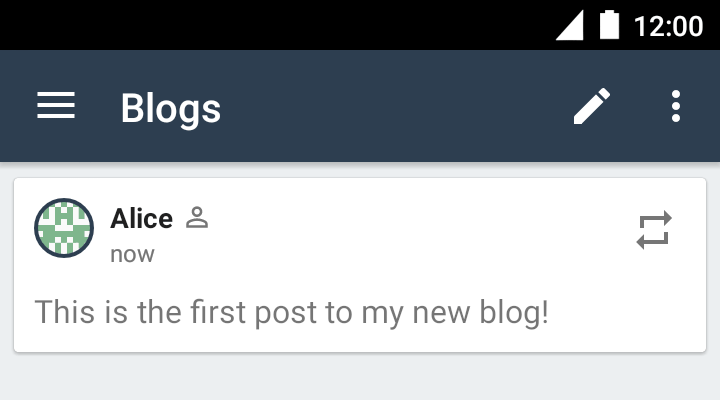Tap the reblog arrows icon

[654, 230]
